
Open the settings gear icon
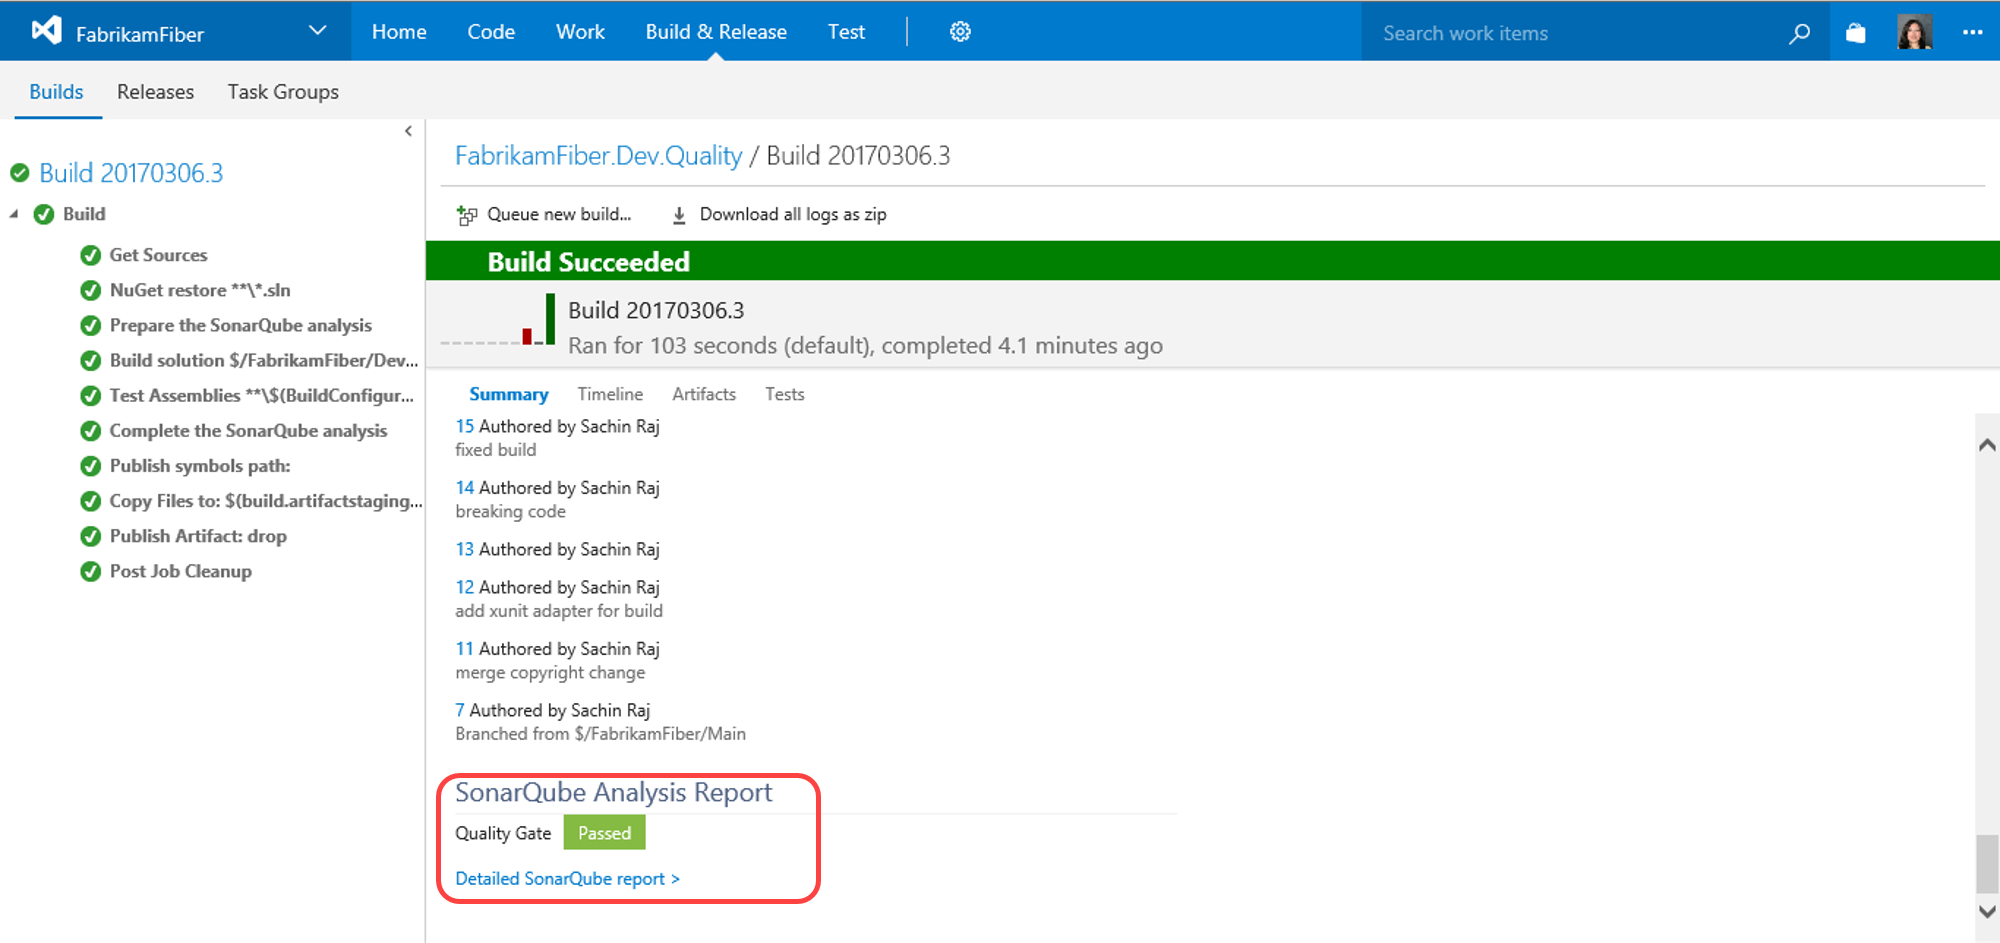[960, 32]
